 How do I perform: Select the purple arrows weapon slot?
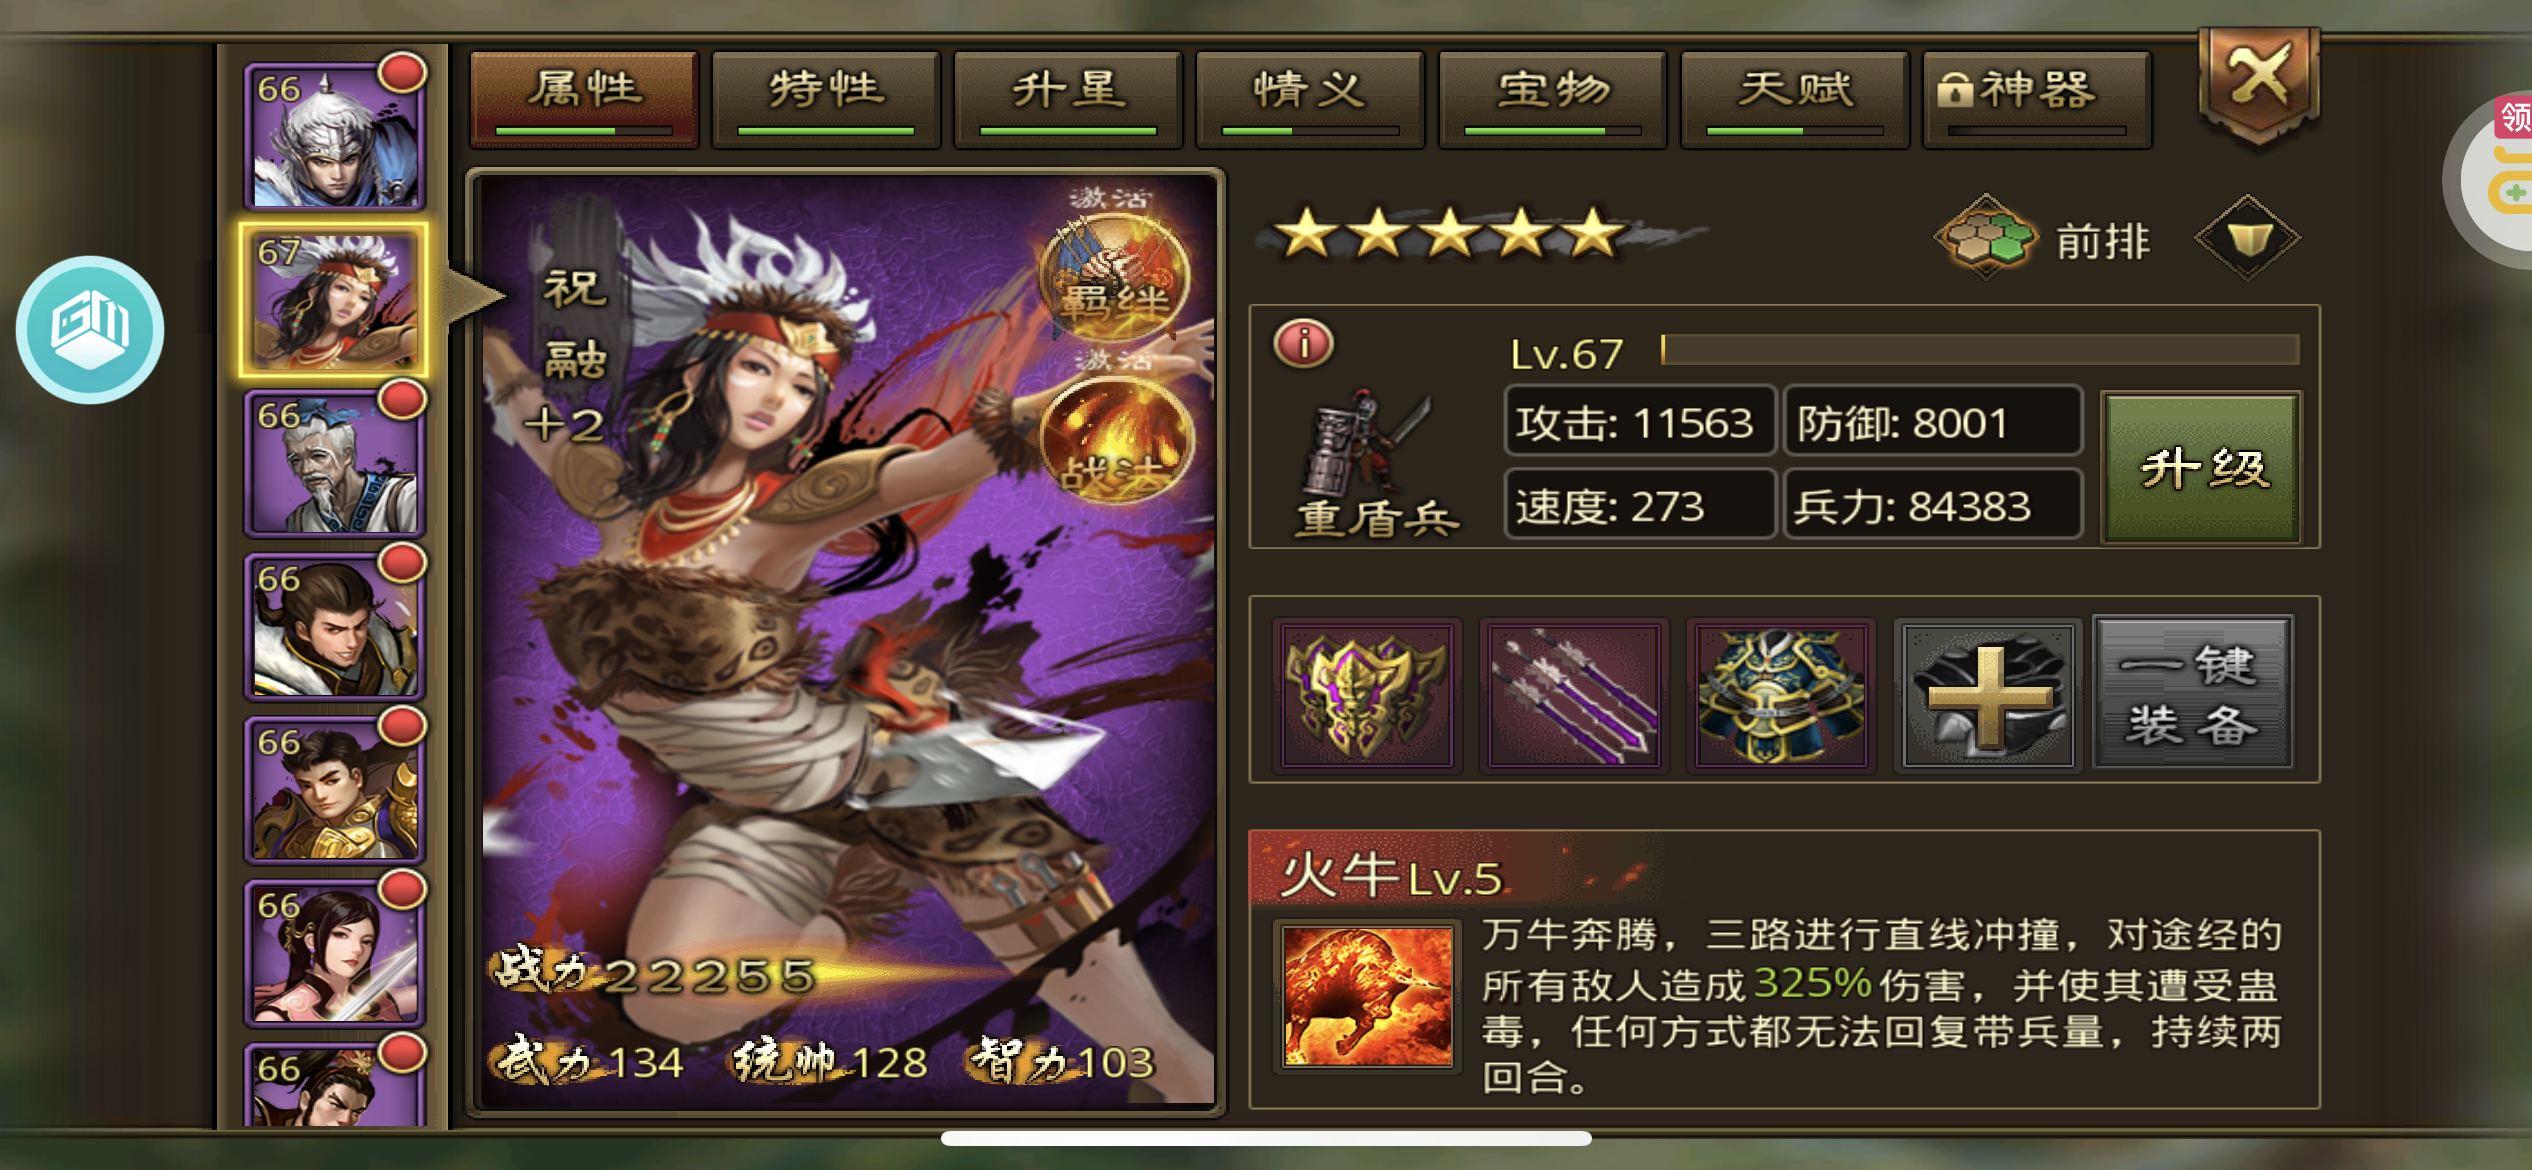[1574, 695]
